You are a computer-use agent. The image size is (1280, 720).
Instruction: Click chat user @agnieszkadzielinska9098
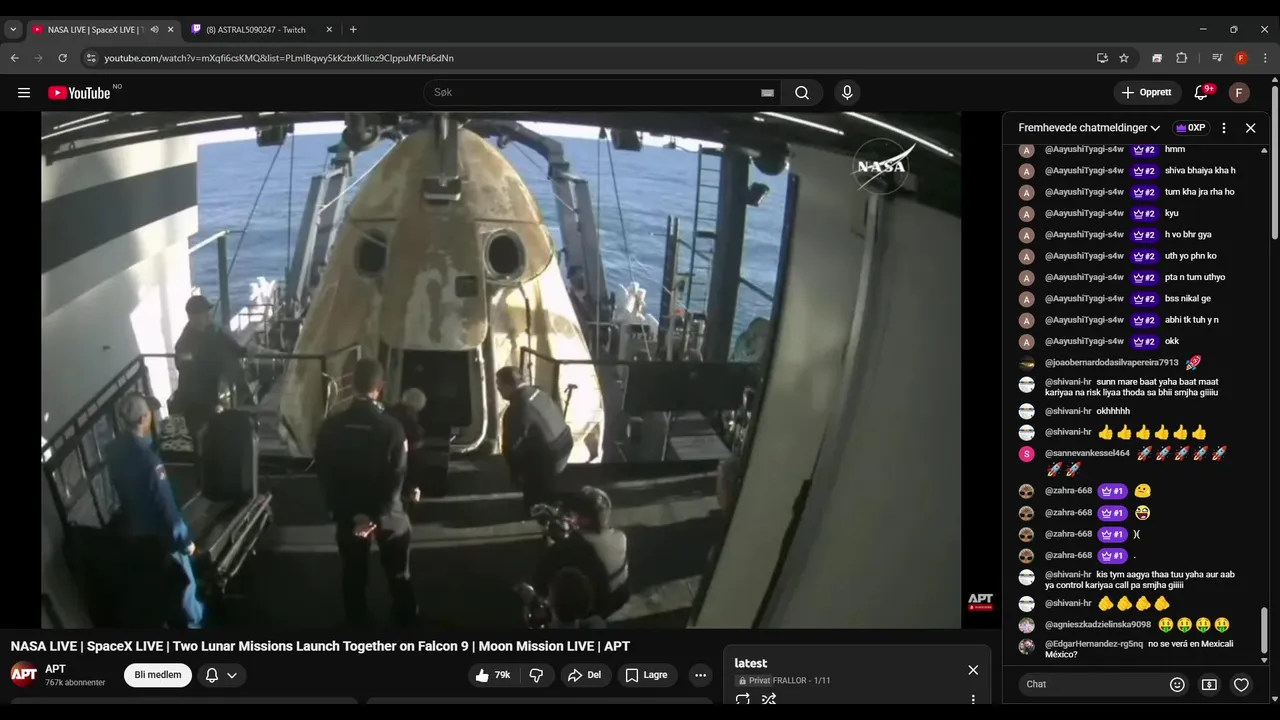tap(1097, 625)
